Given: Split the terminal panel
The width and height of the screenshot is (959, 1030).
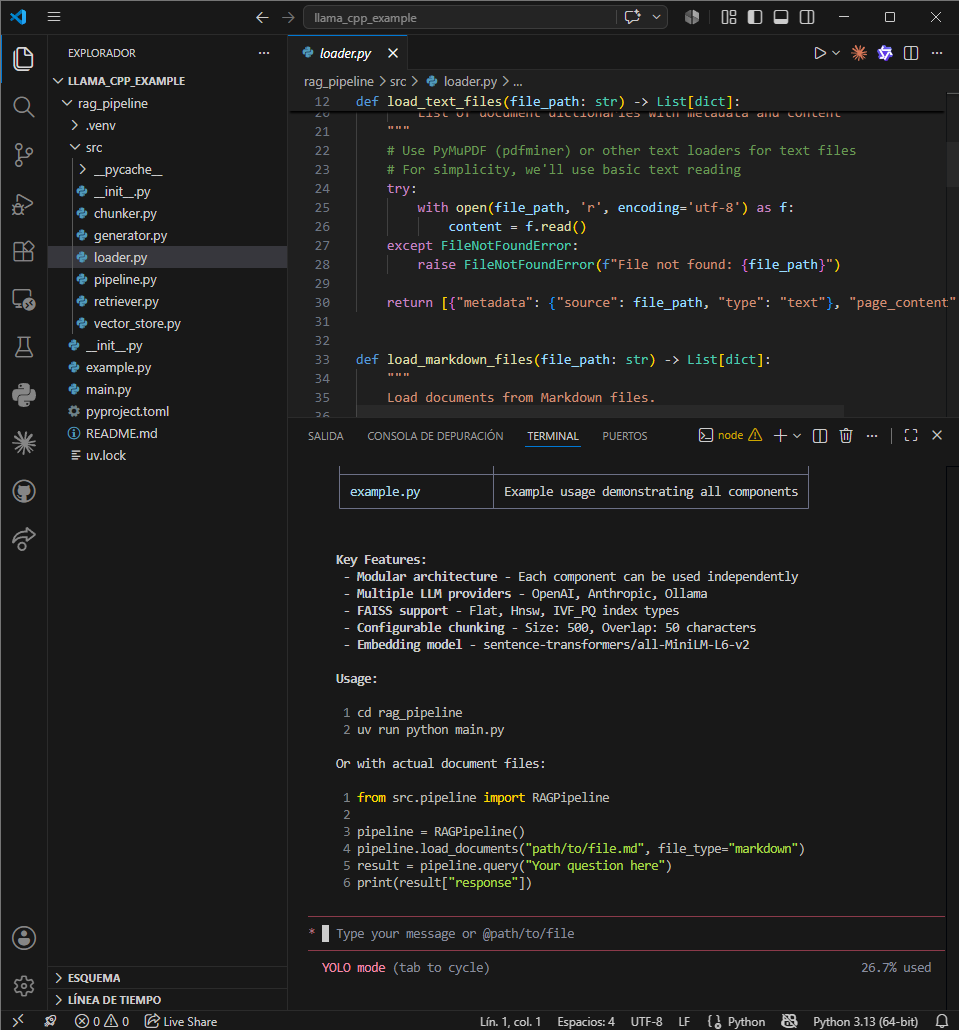Looking at the screenshot, I should pyautogui.click(x=820, y=436).
